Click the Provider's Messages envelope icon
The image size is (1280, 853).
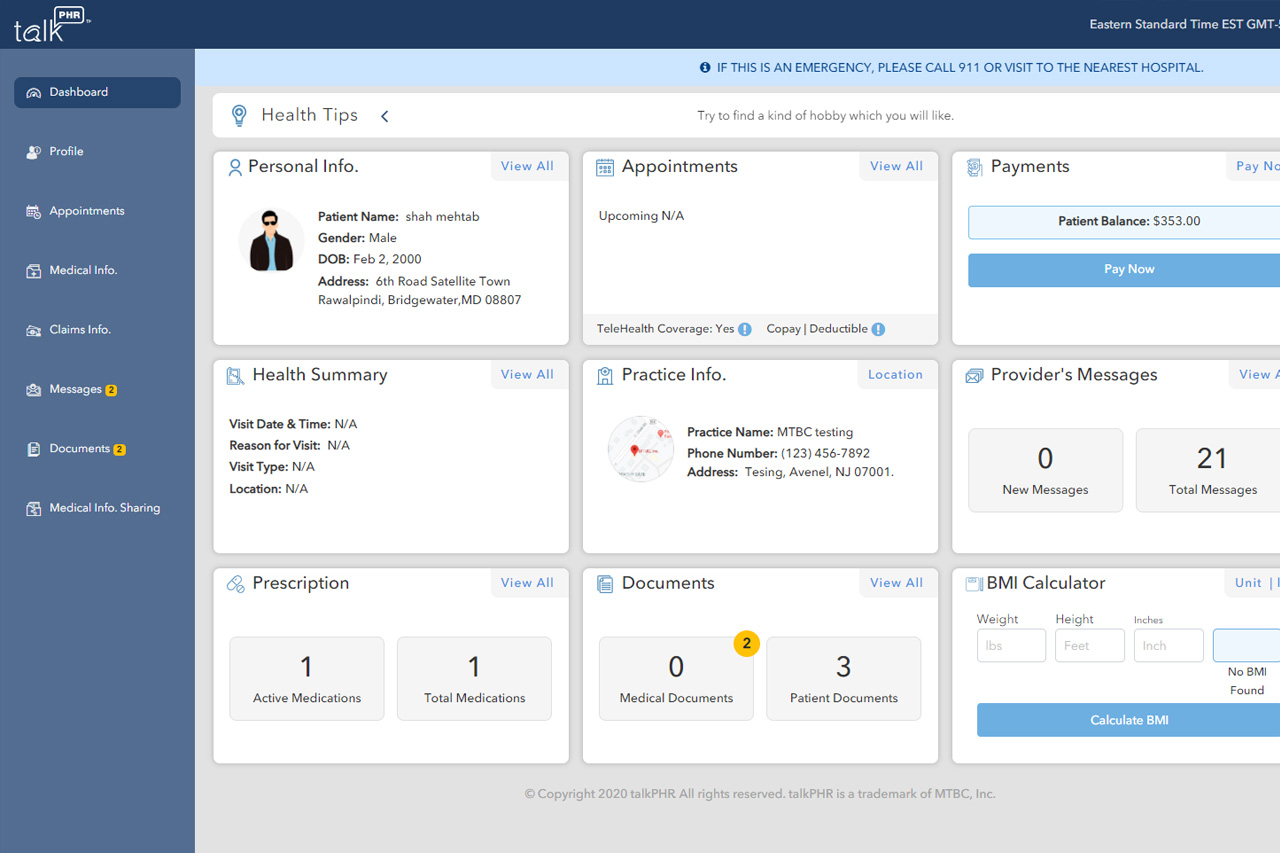(973, 376)
